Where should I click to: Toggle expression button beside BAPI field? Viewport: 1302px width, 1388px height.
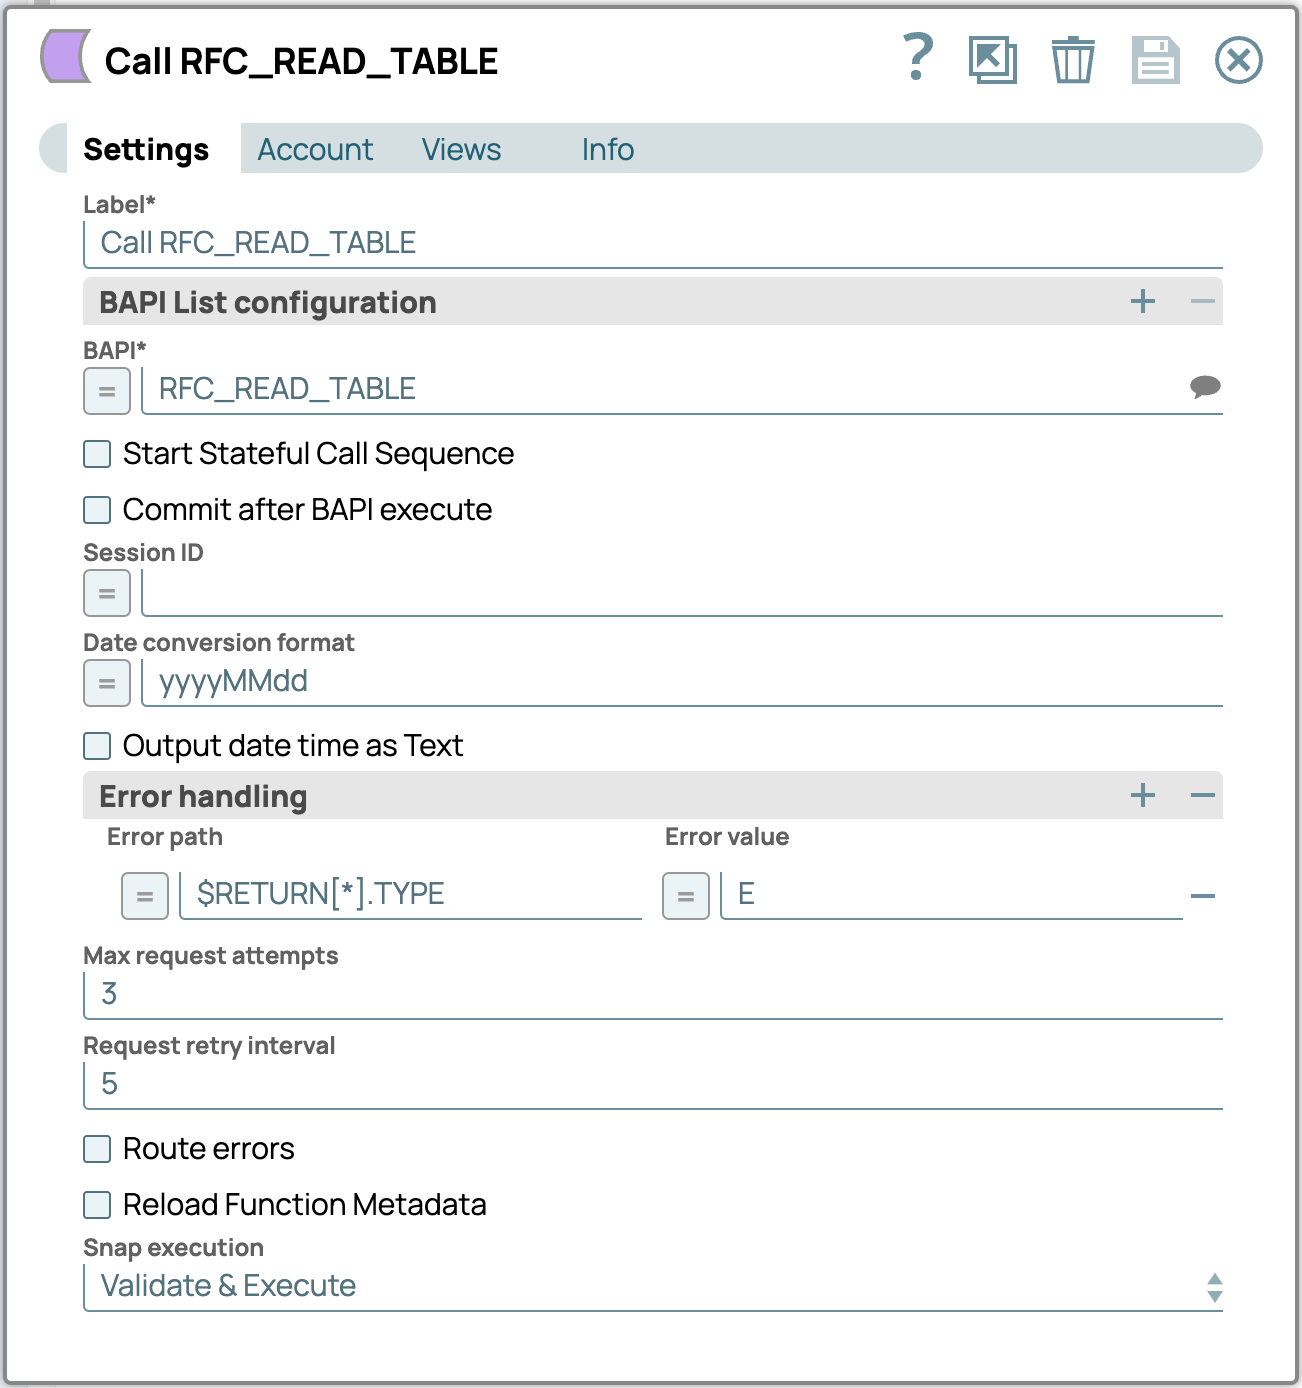click(107, 391)
